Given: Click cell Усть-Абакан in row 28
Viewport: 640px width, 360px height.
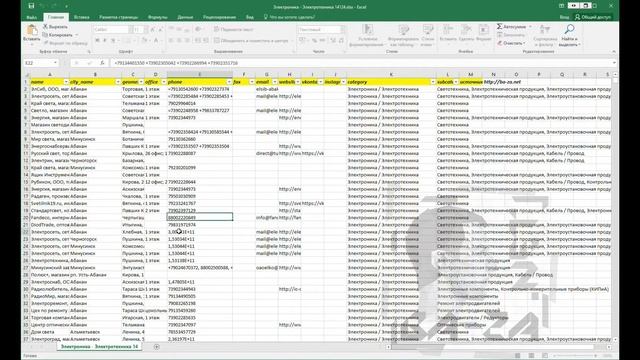Looking at the screenshot, I should coord(96,275).
